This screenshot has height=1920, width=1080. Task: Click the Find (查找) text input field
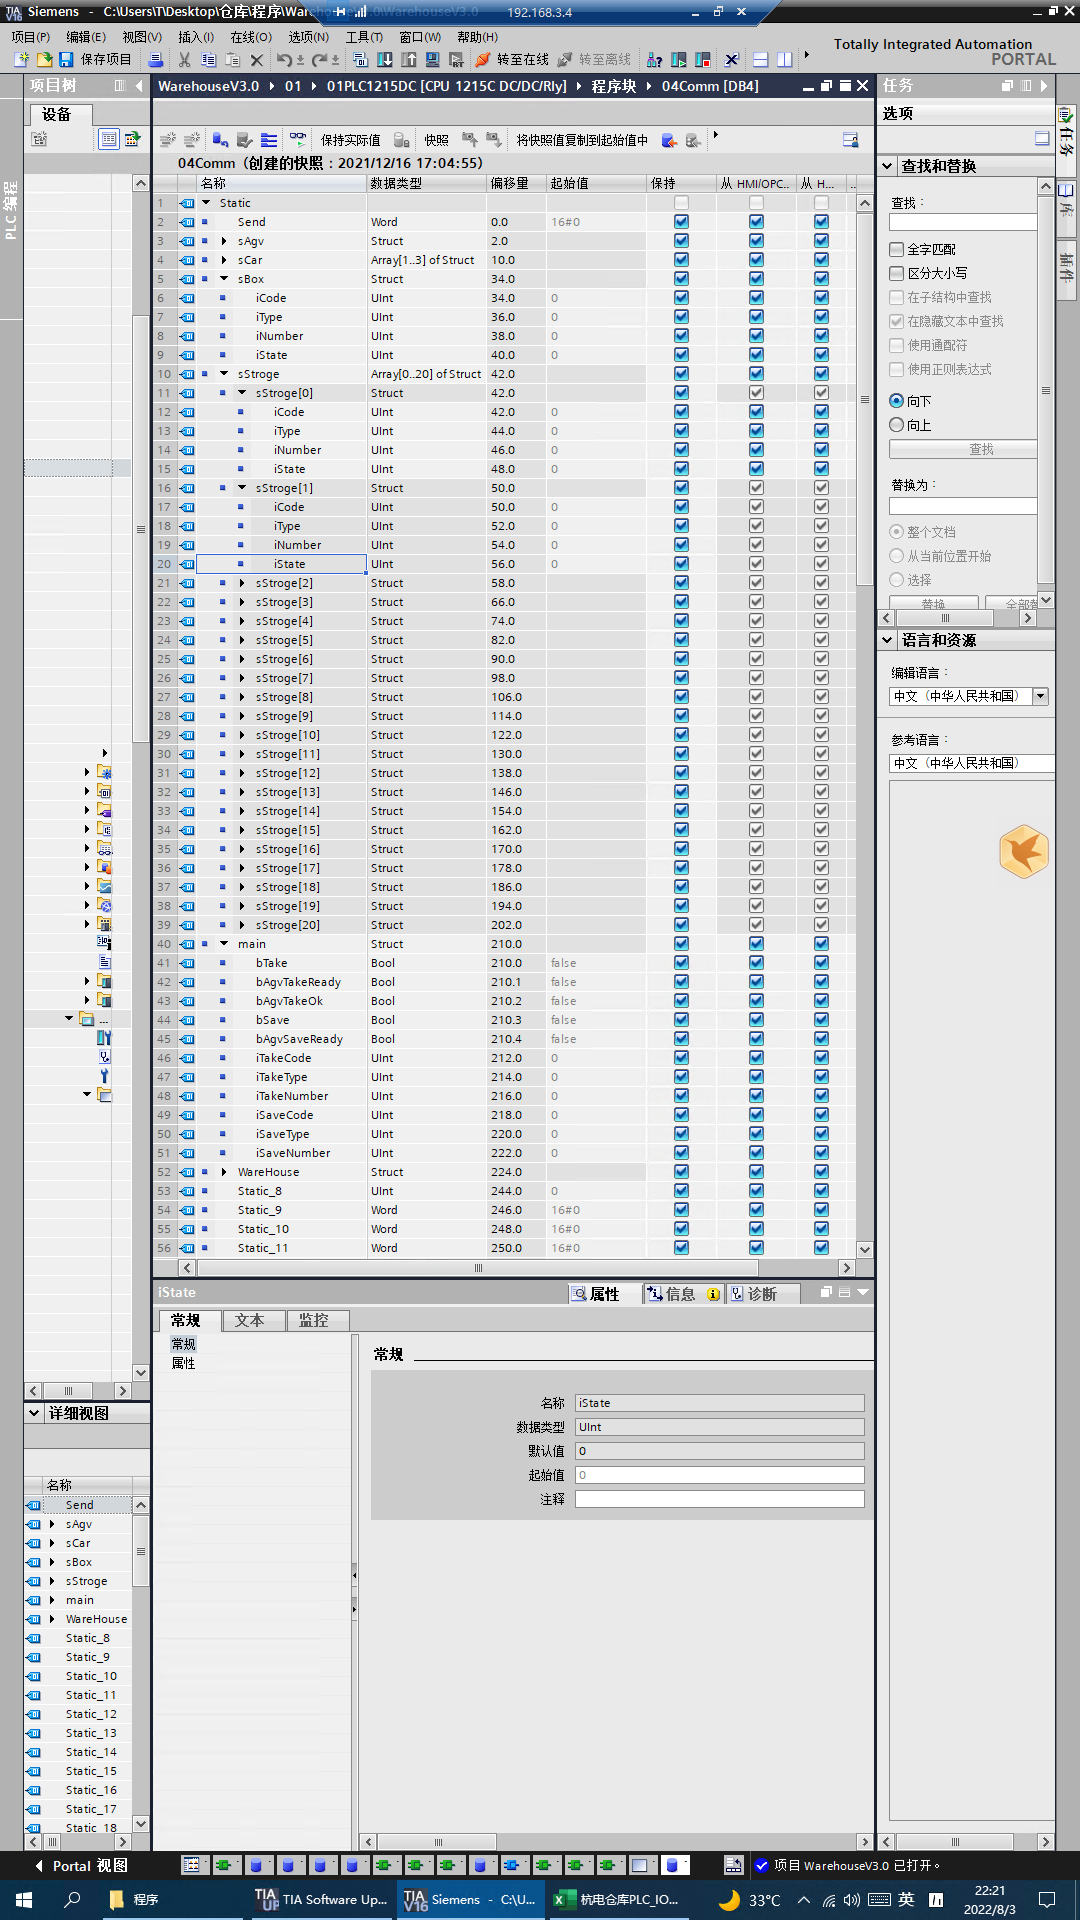pyautogui.click(x=963, y=222)
